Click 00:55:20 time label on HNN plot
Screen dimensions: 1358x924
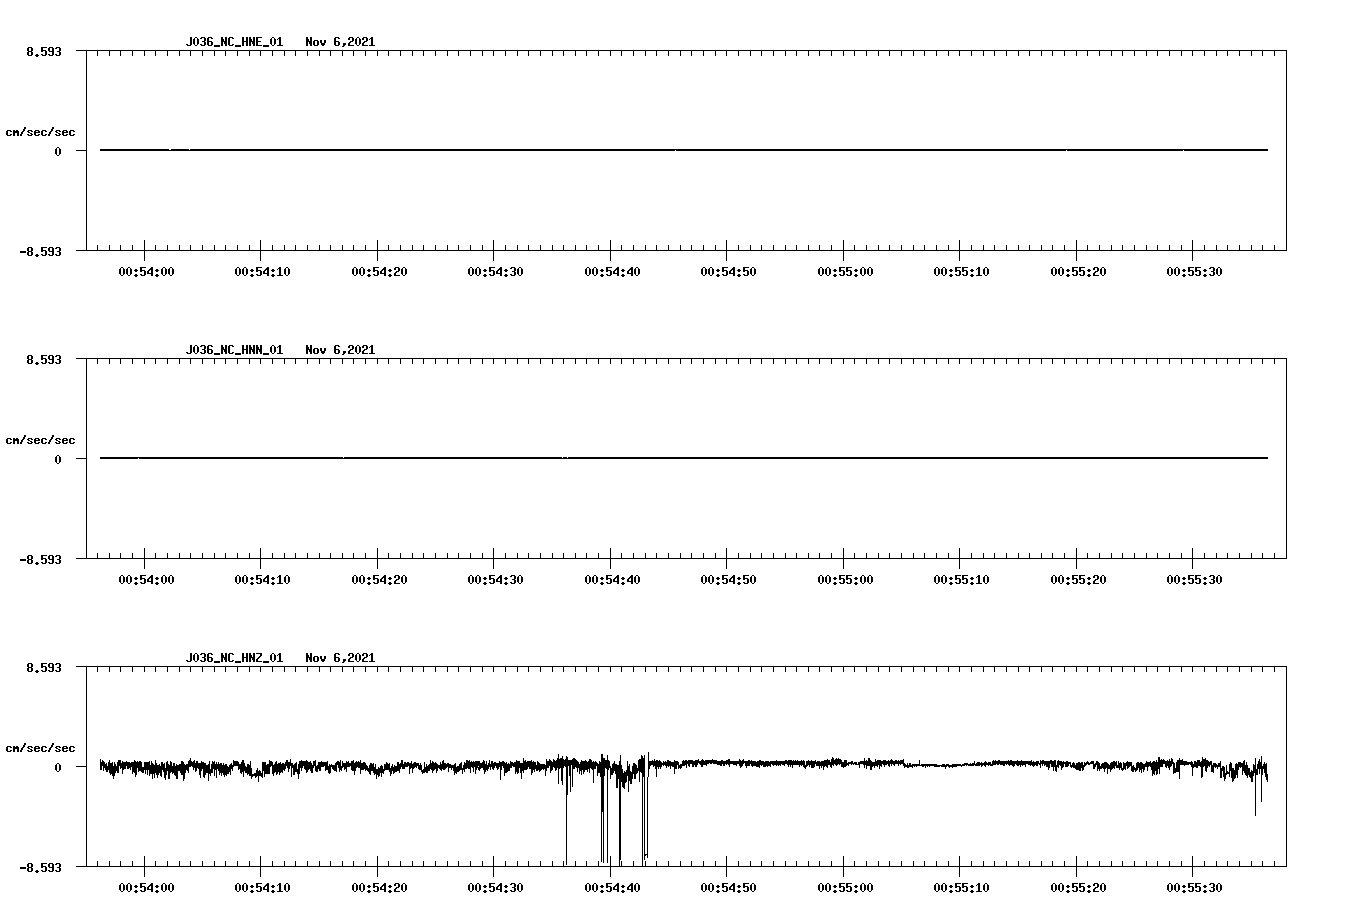coord(1078,580)
